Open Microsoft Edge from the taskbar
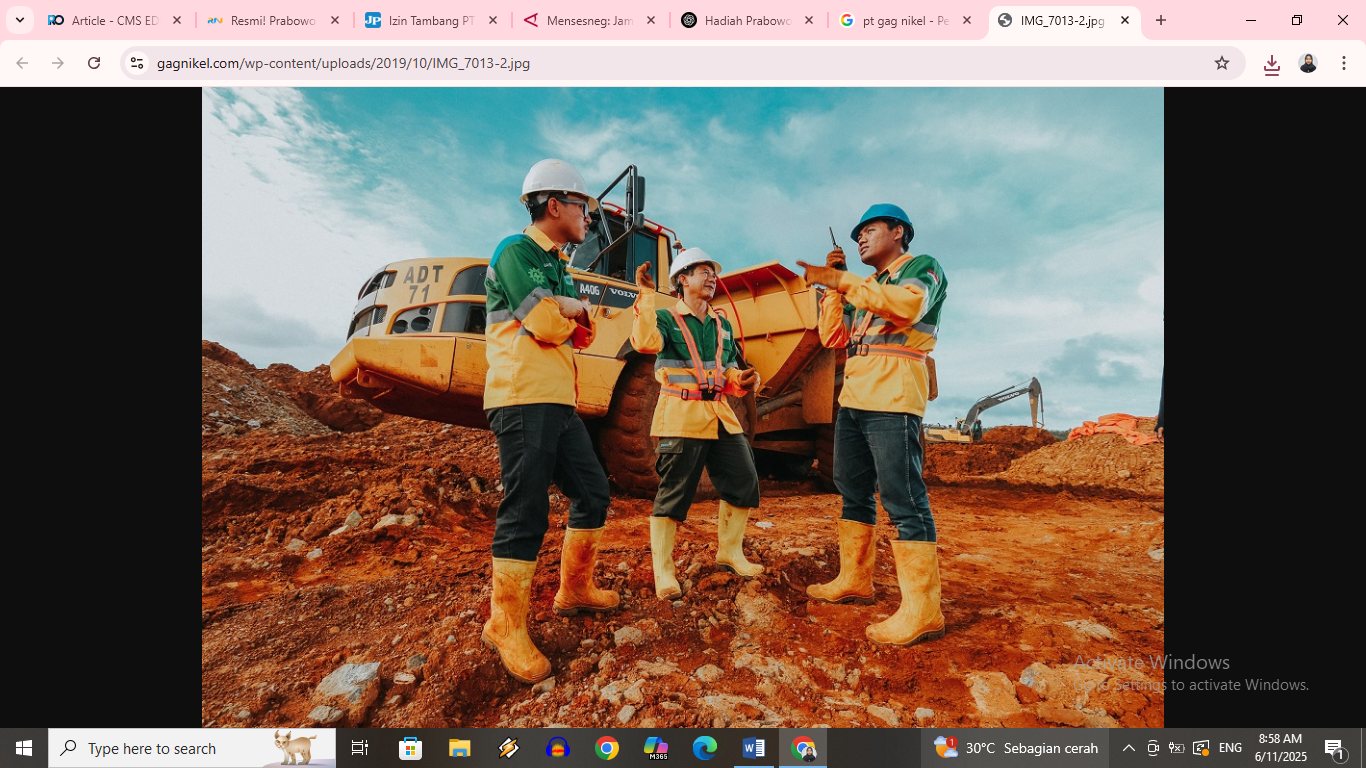The height and width of the screenshot is (768, 1366). (x=705, y=748)
